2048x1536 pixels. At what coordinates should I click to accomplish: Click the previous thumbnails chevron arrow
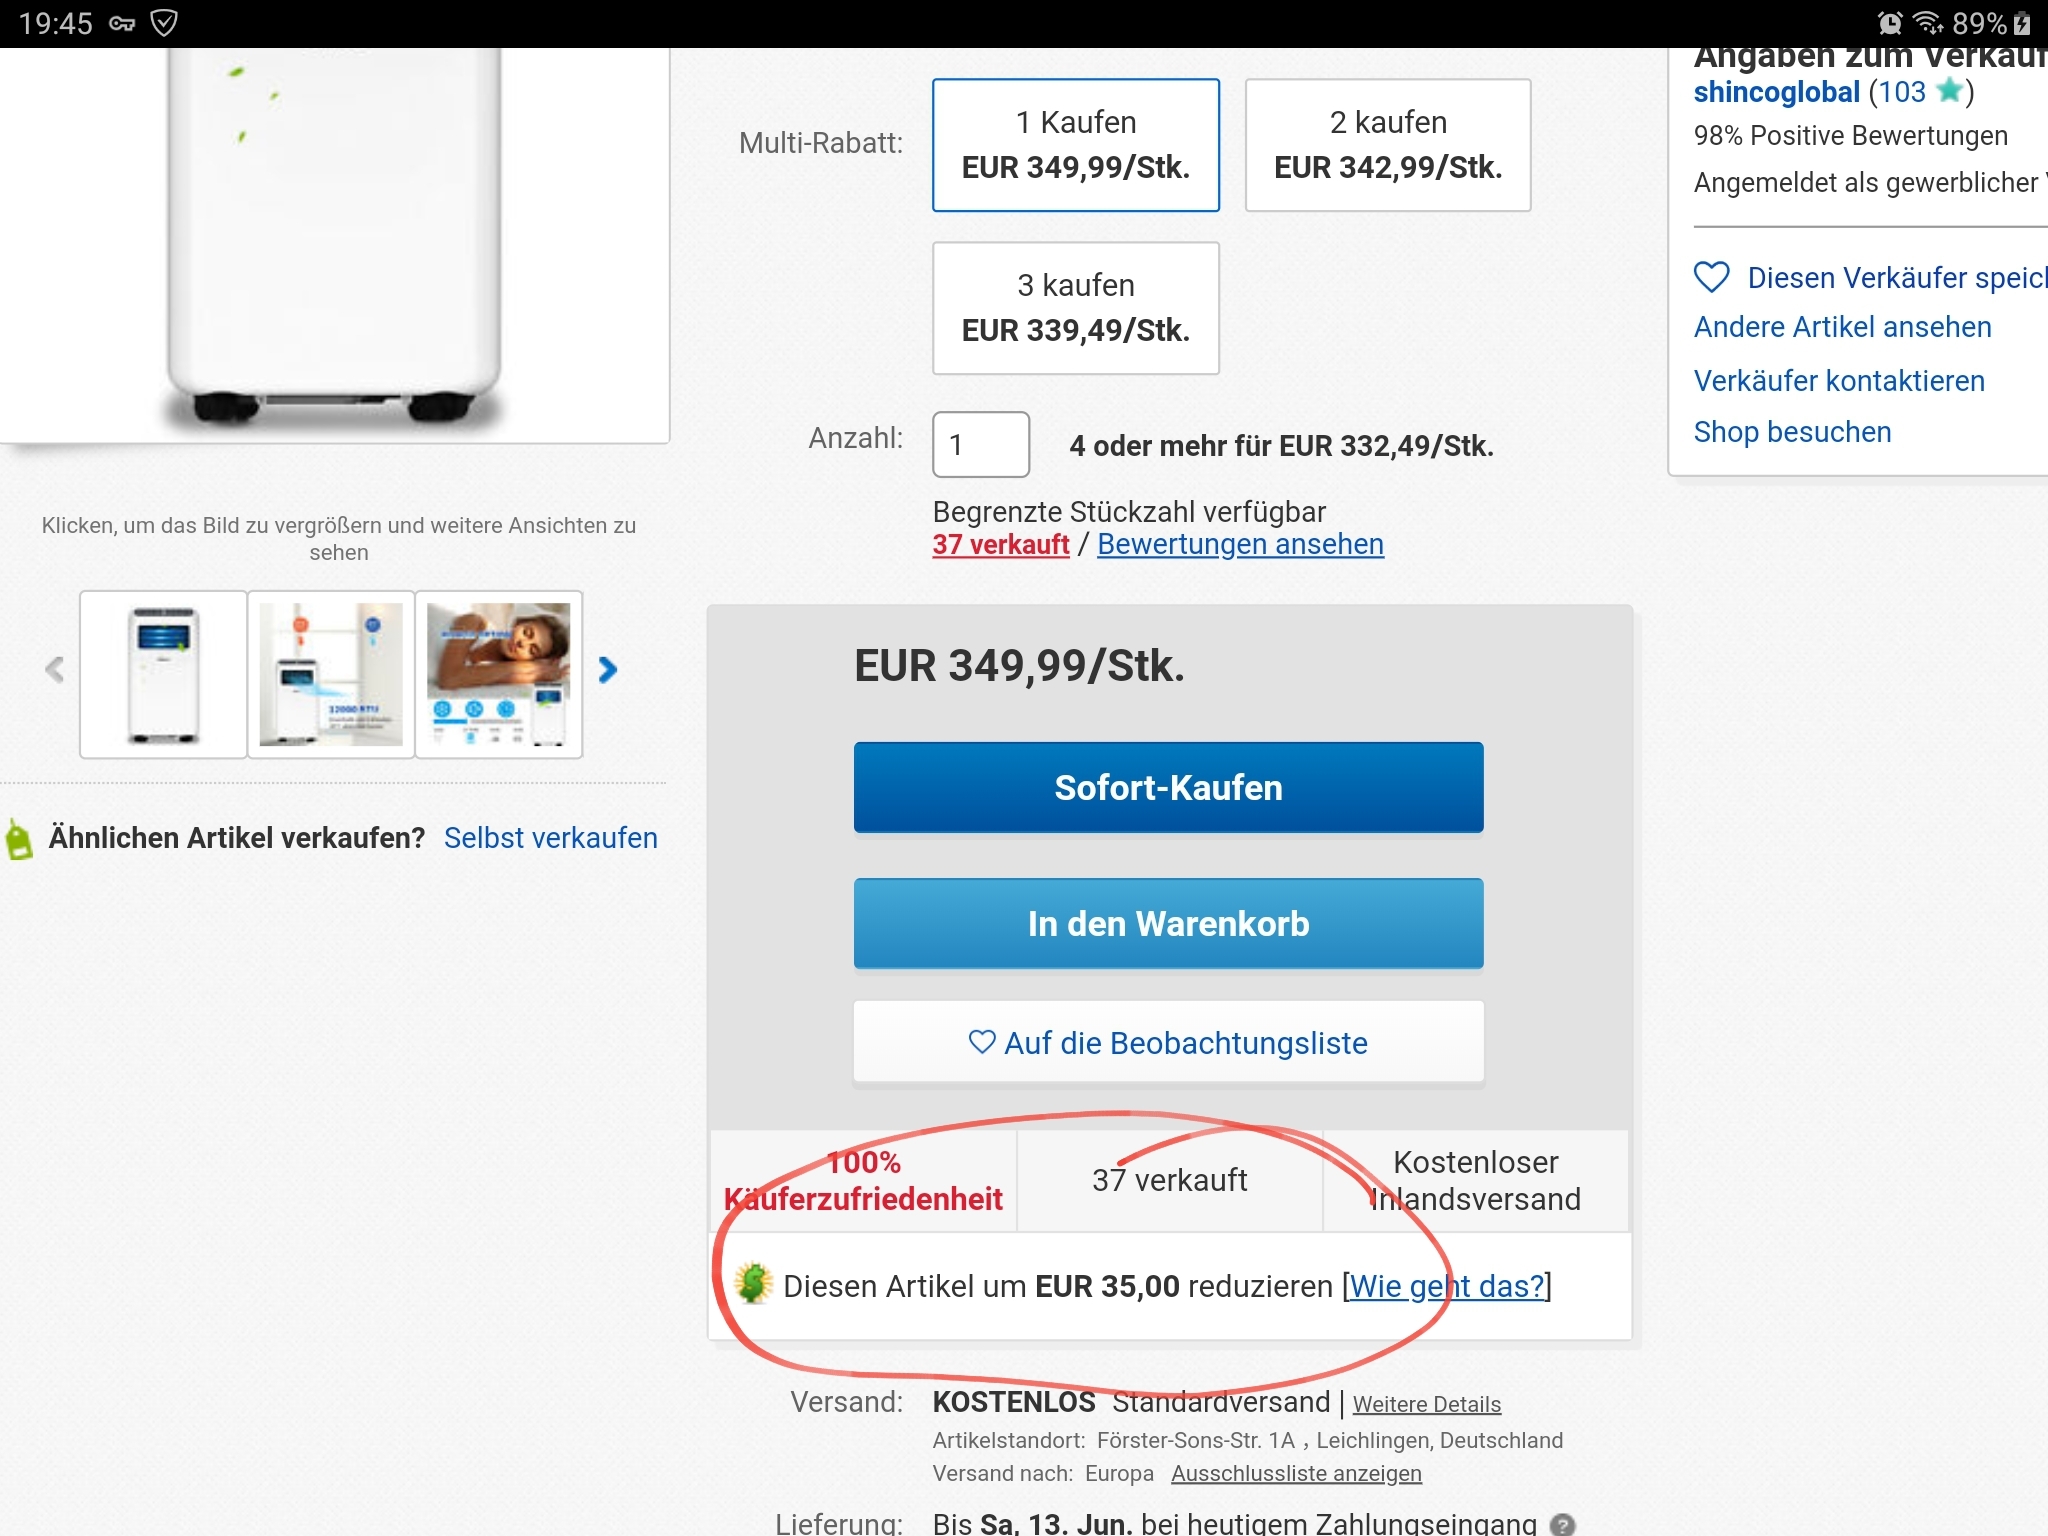55,670
